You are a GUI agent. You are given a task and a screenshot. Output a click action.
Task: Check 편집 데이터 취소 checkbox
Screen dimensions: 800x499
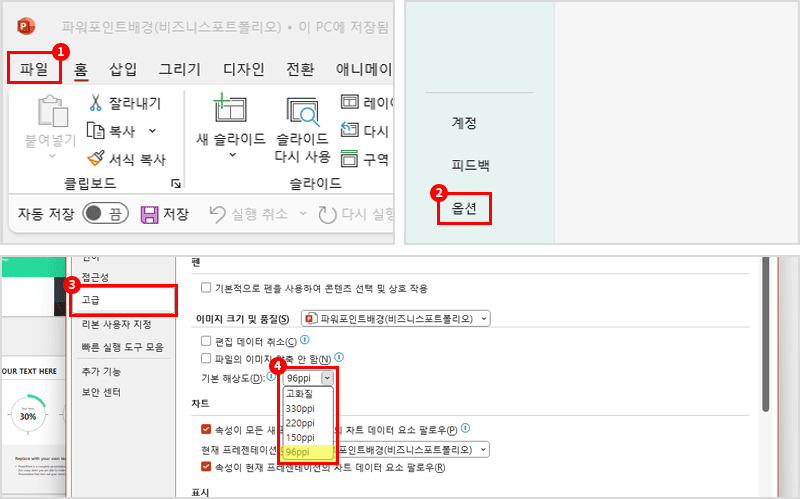(206, 341)
